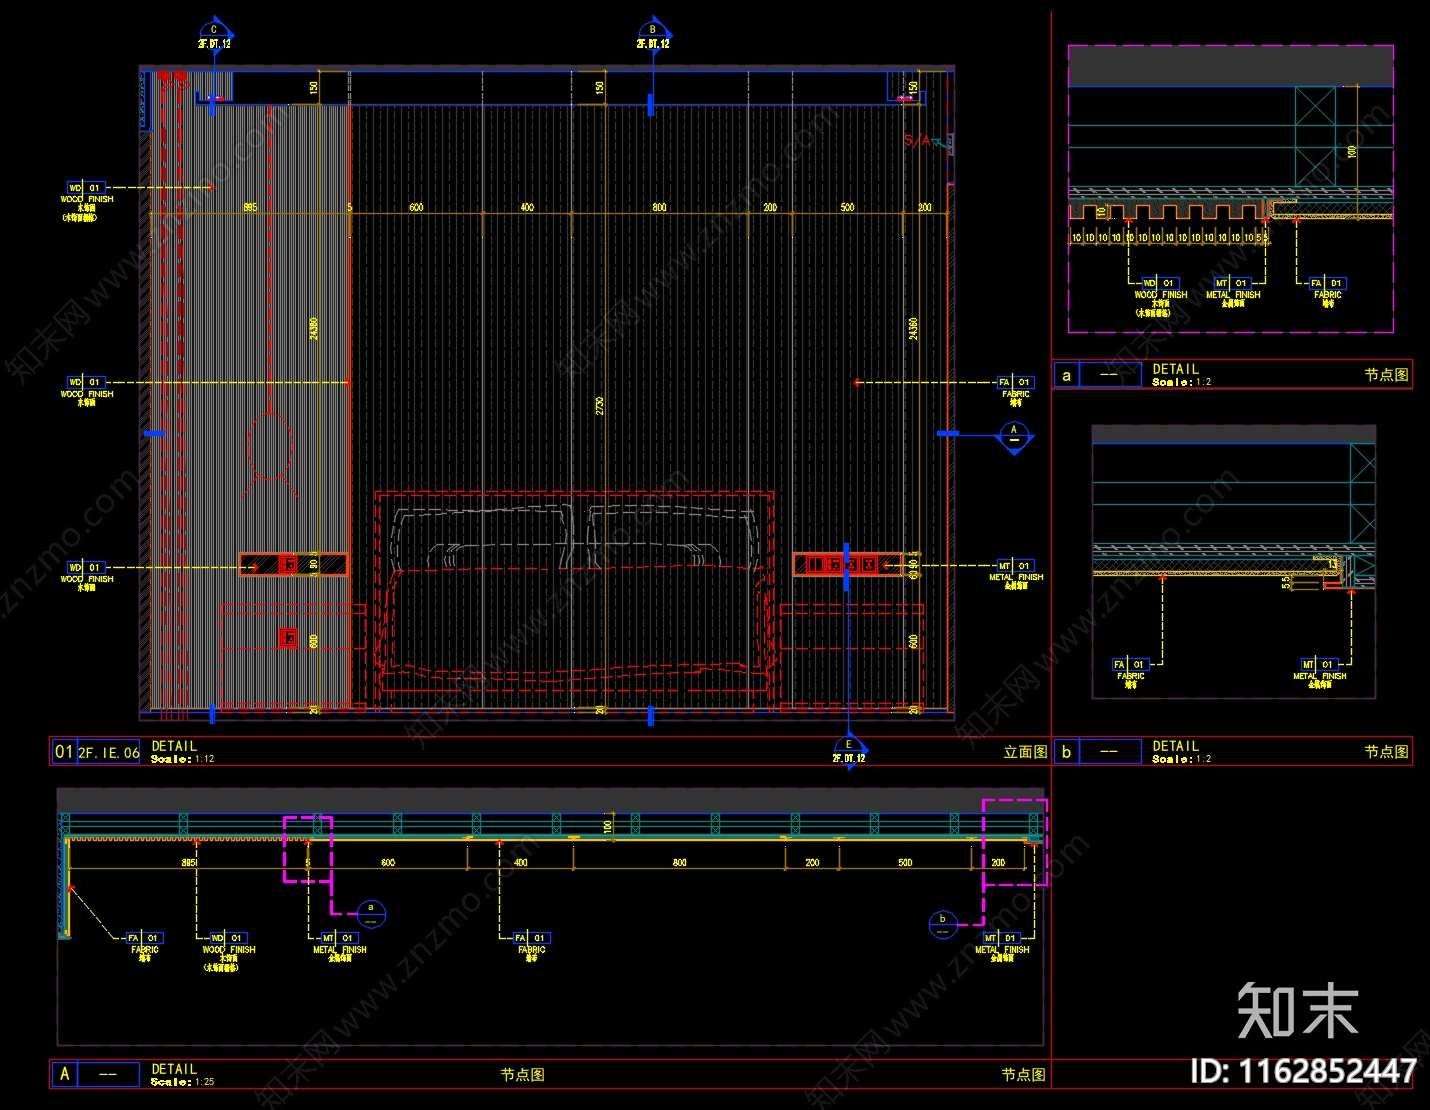This screenshot has height=1110, width=1430.
Task: Click the '895' dimension in the elevation
Action: pyautogui.click(x=250, y=208)
